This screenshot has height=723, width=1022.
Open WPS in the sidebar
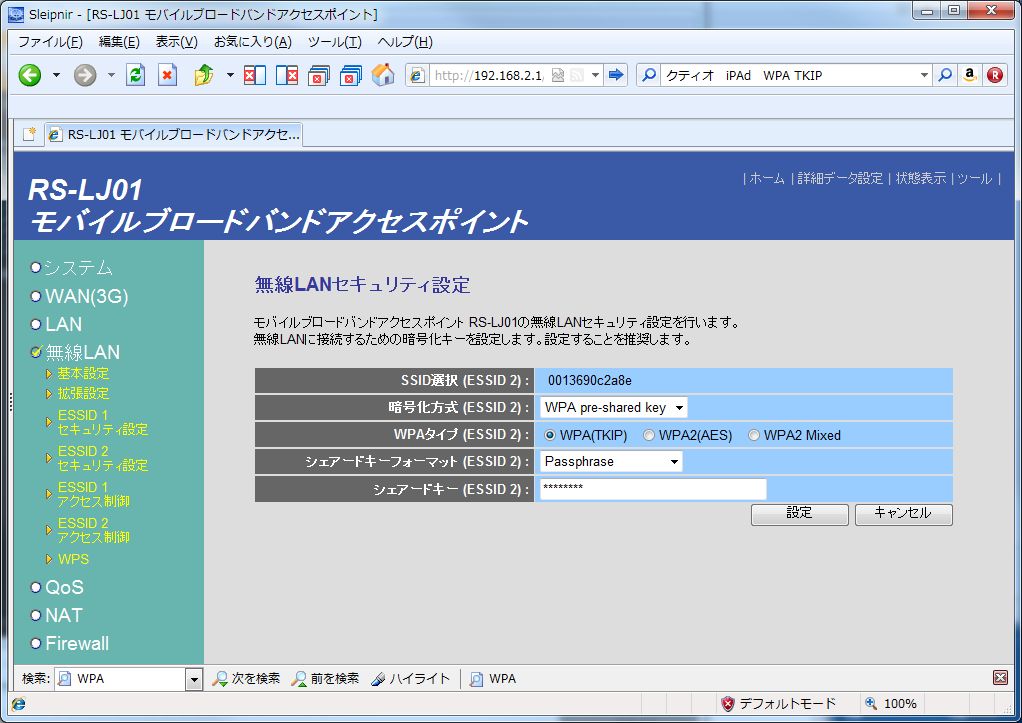click(73, 559)
